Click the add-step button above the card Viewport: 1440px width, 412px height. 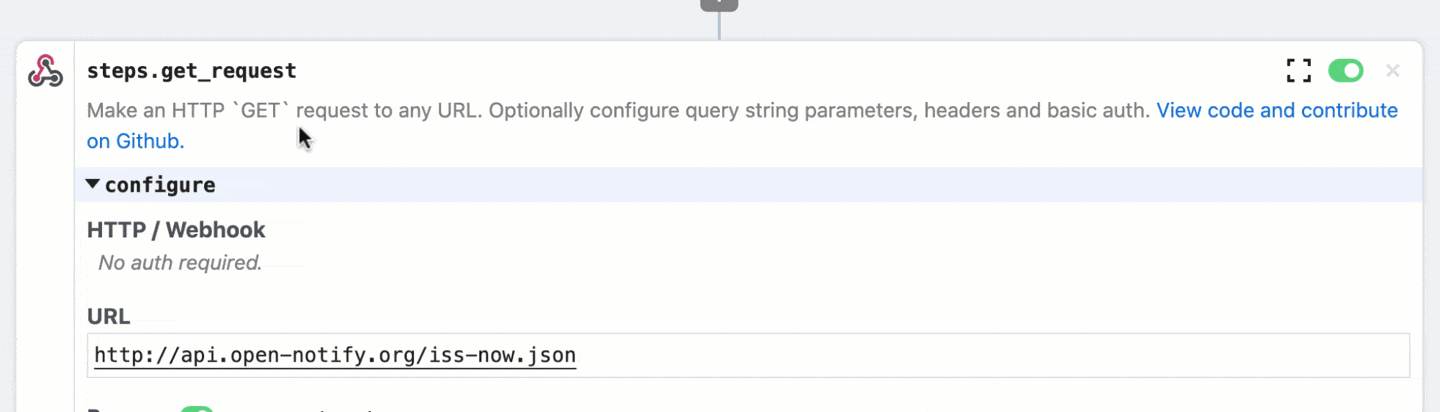(x=719, y=4)
